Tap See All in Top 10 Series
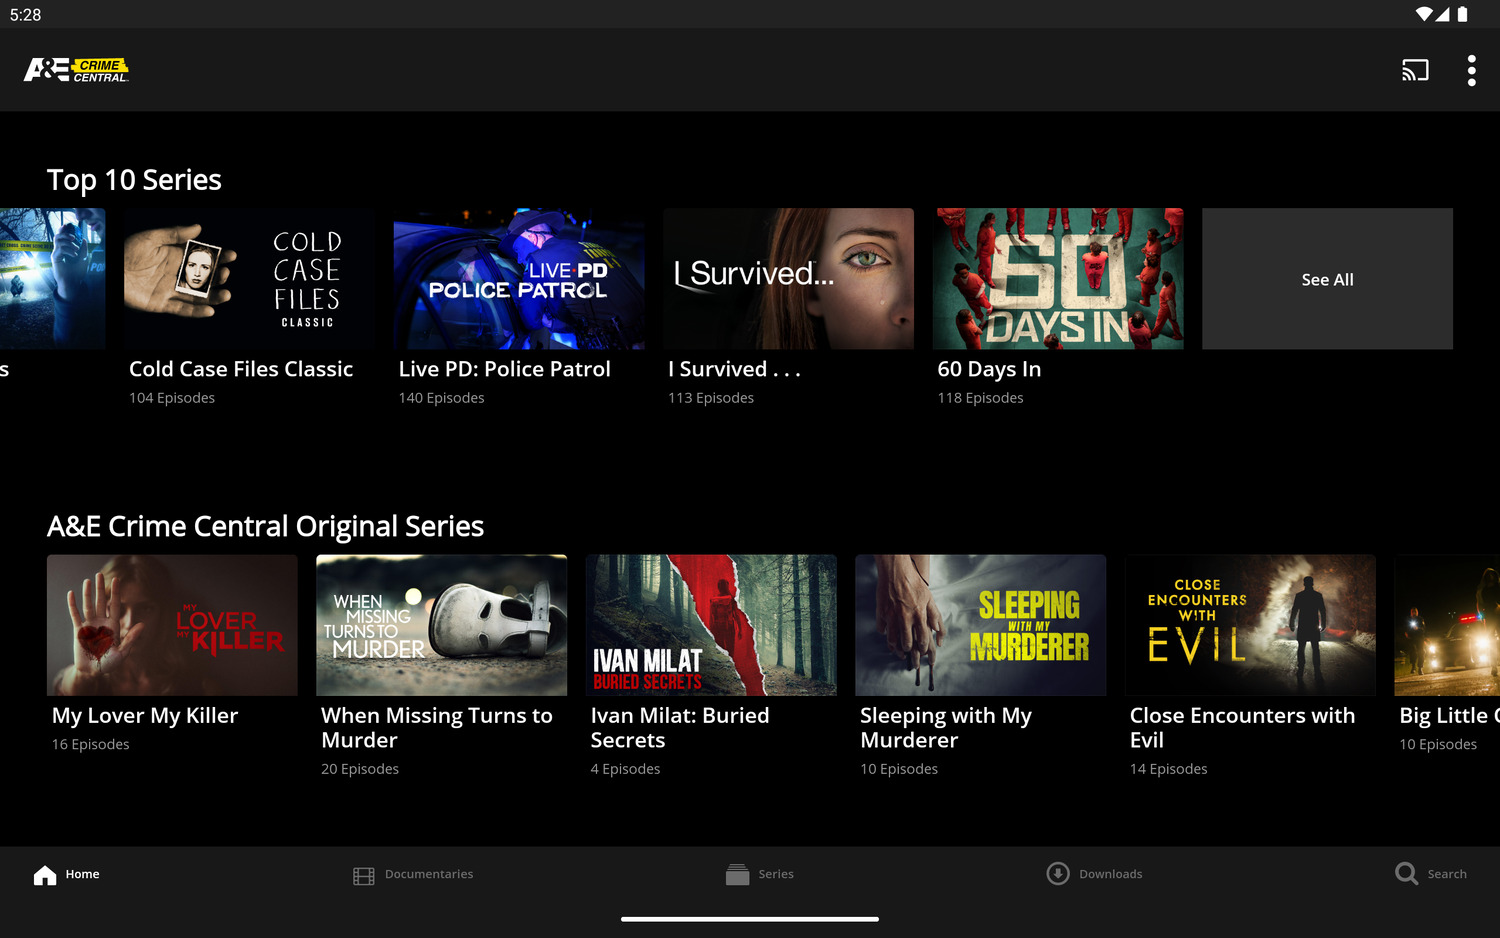 (1327, 279)
